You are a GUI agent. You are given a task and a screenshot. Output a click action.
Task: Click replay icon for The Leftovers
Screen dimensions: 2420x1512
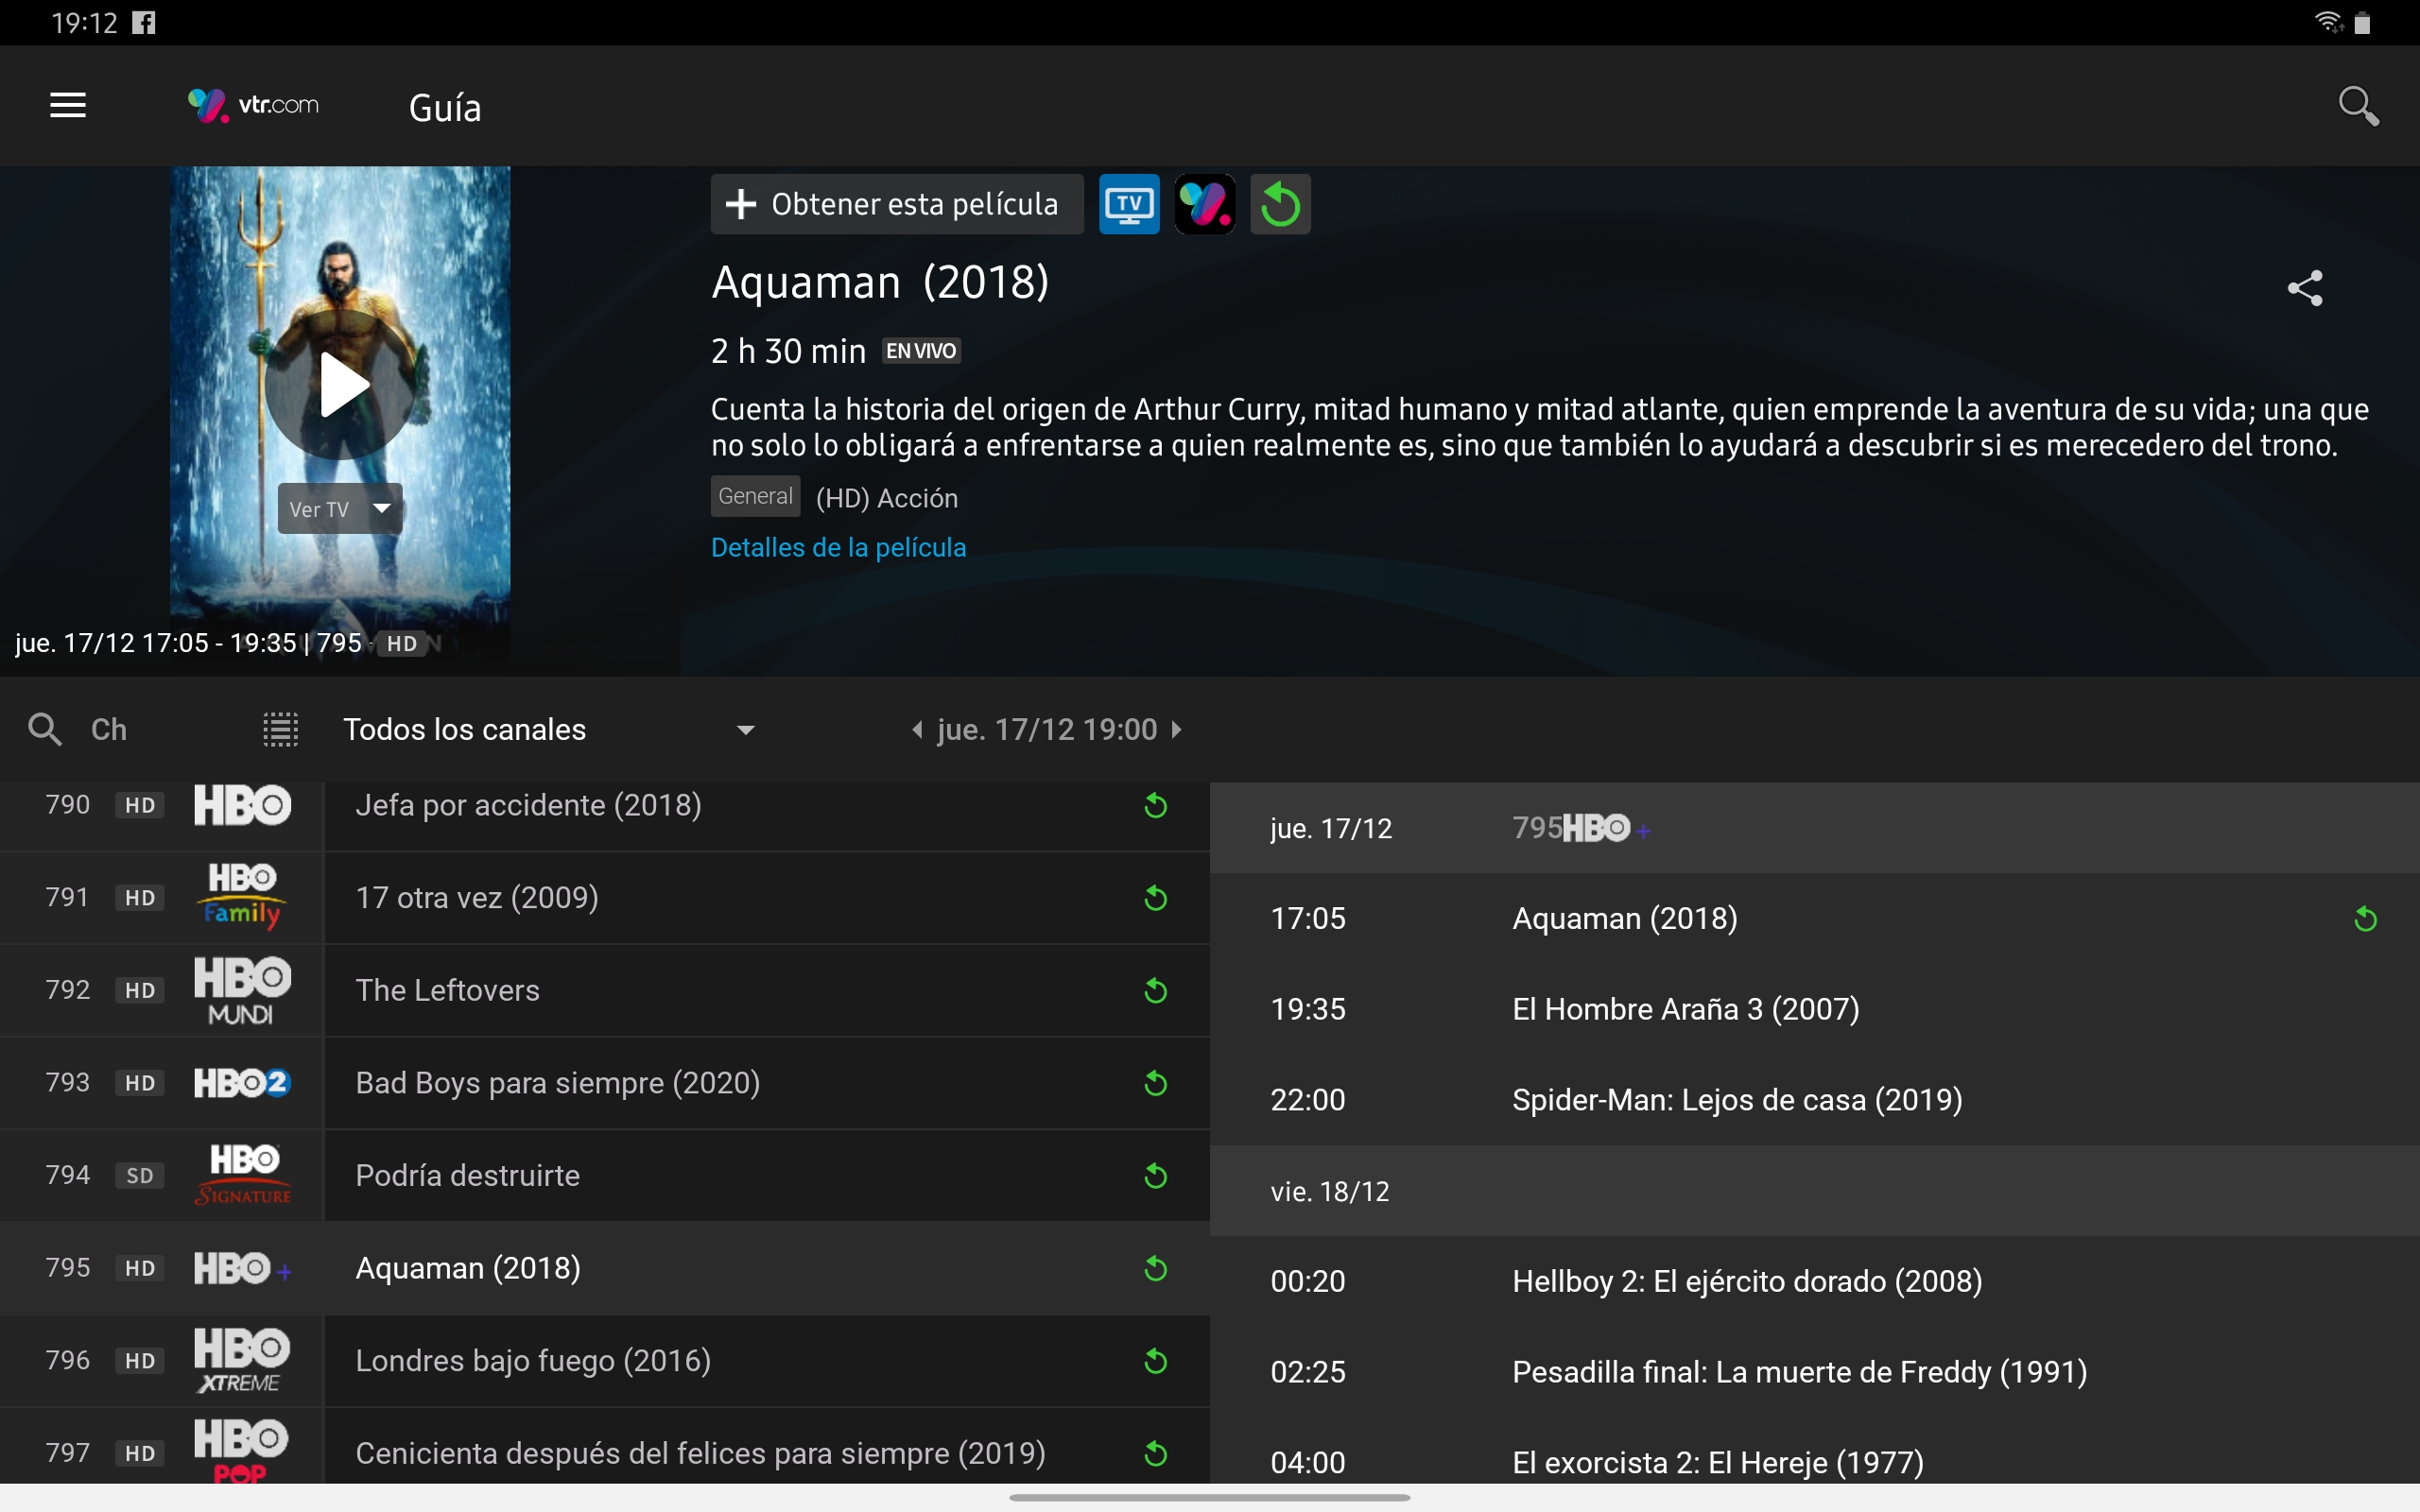tap(1155, 990)
